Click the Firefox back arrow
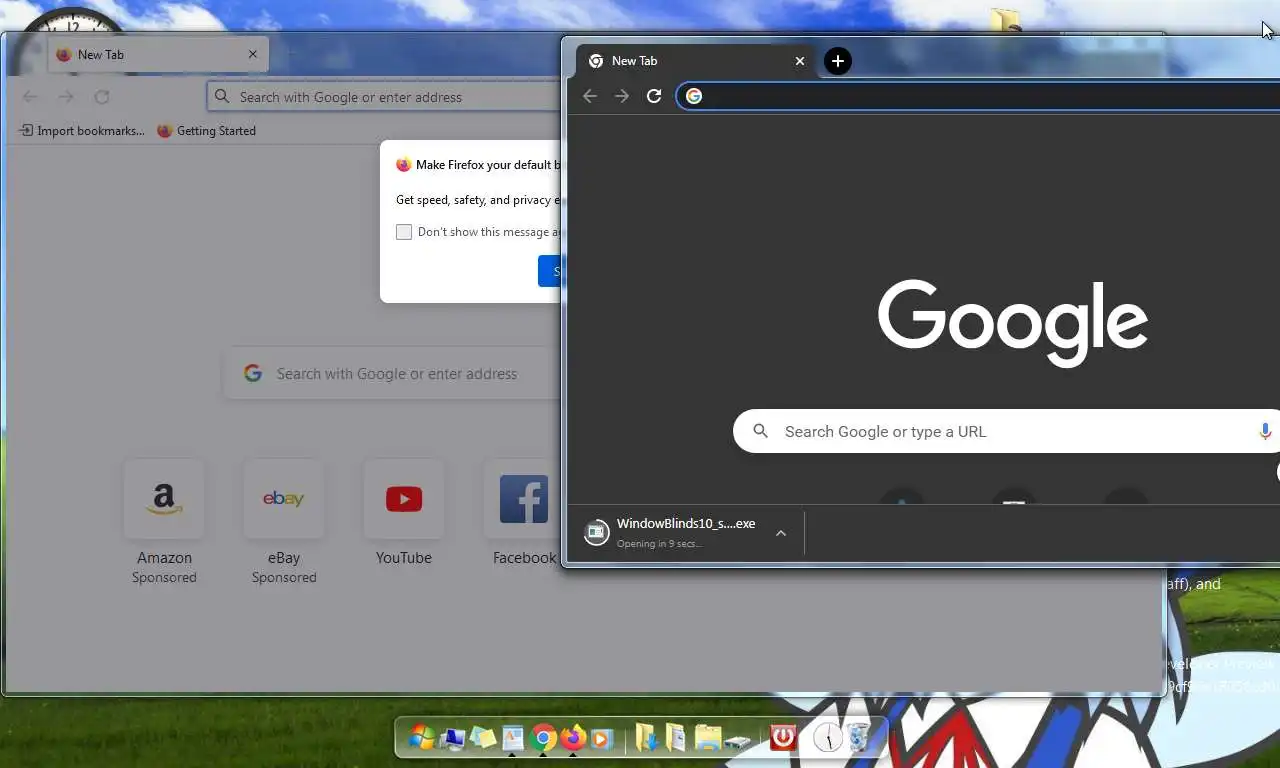 pos(30,97)
